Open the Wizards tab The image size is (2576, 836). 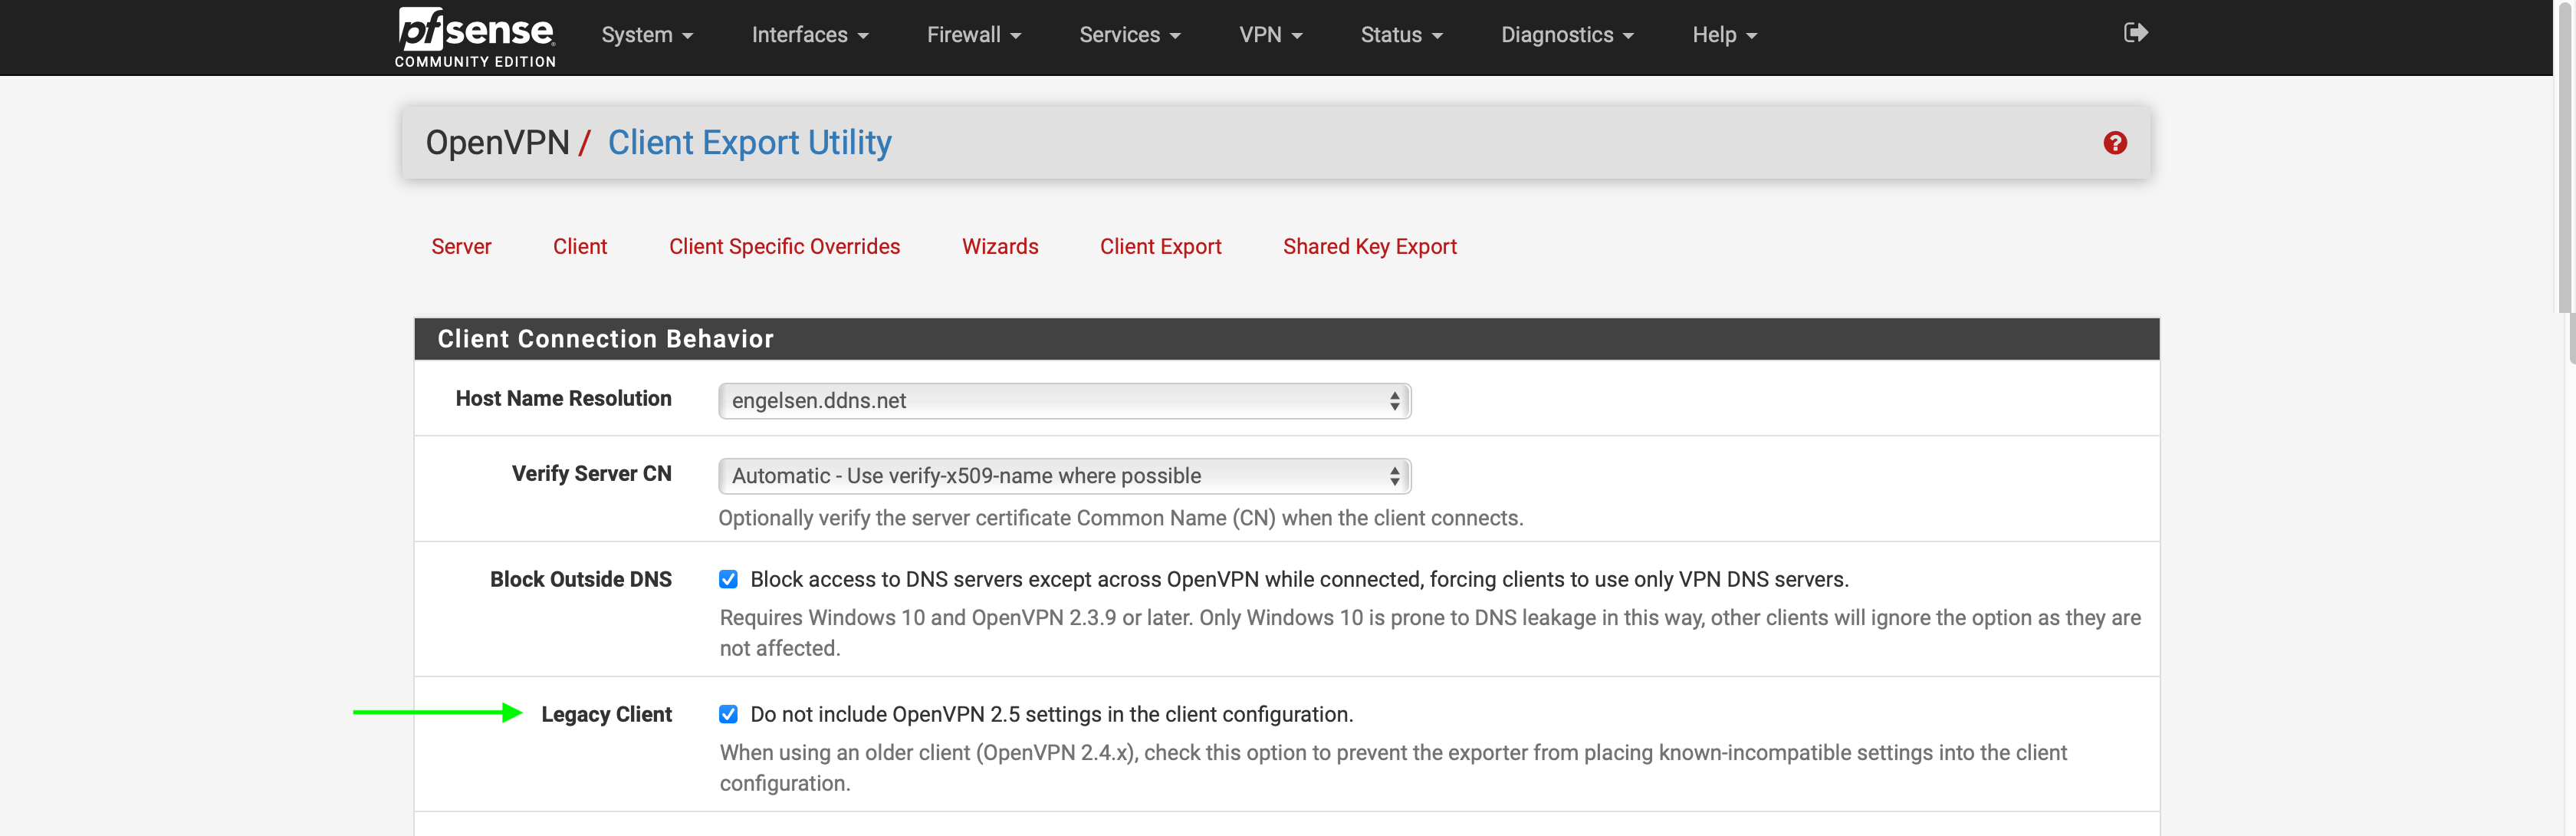pos(1000,247)
